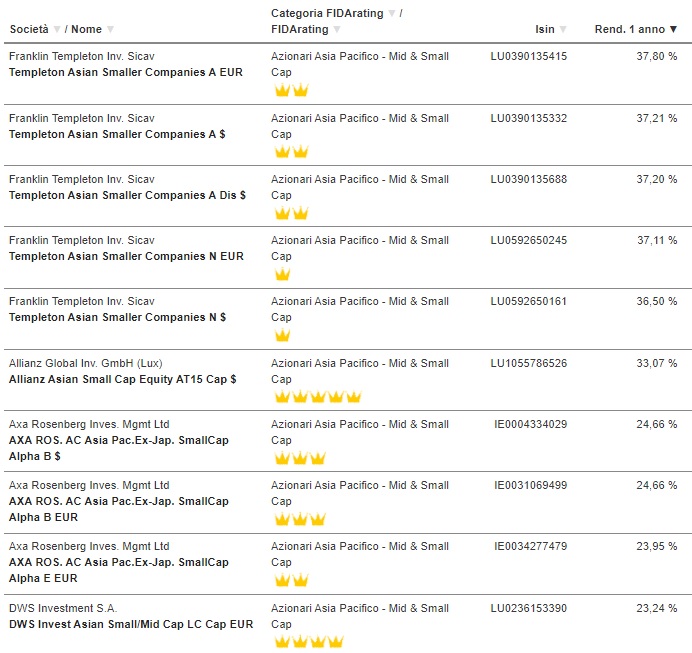692x653 pixels.
Task: Select ISIN LU0390135415
Action: (x=529, y=56)
